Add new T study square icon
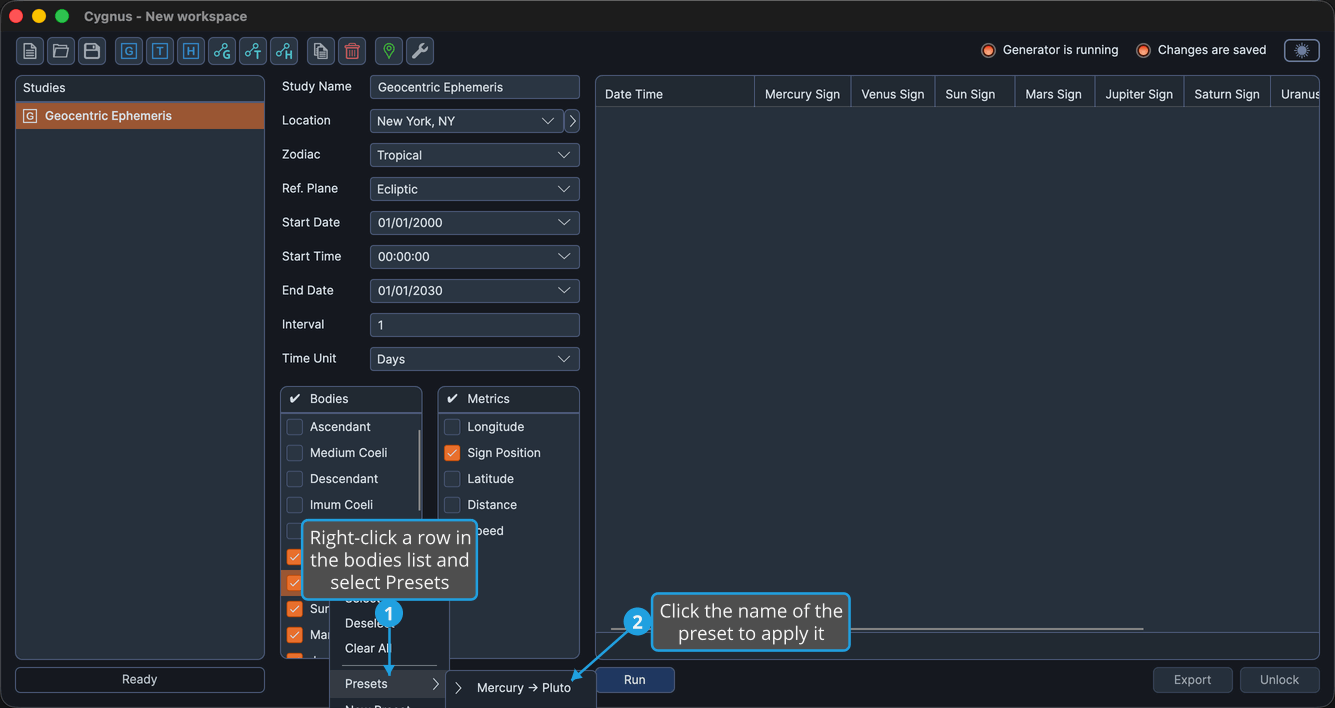 (160, 51)
